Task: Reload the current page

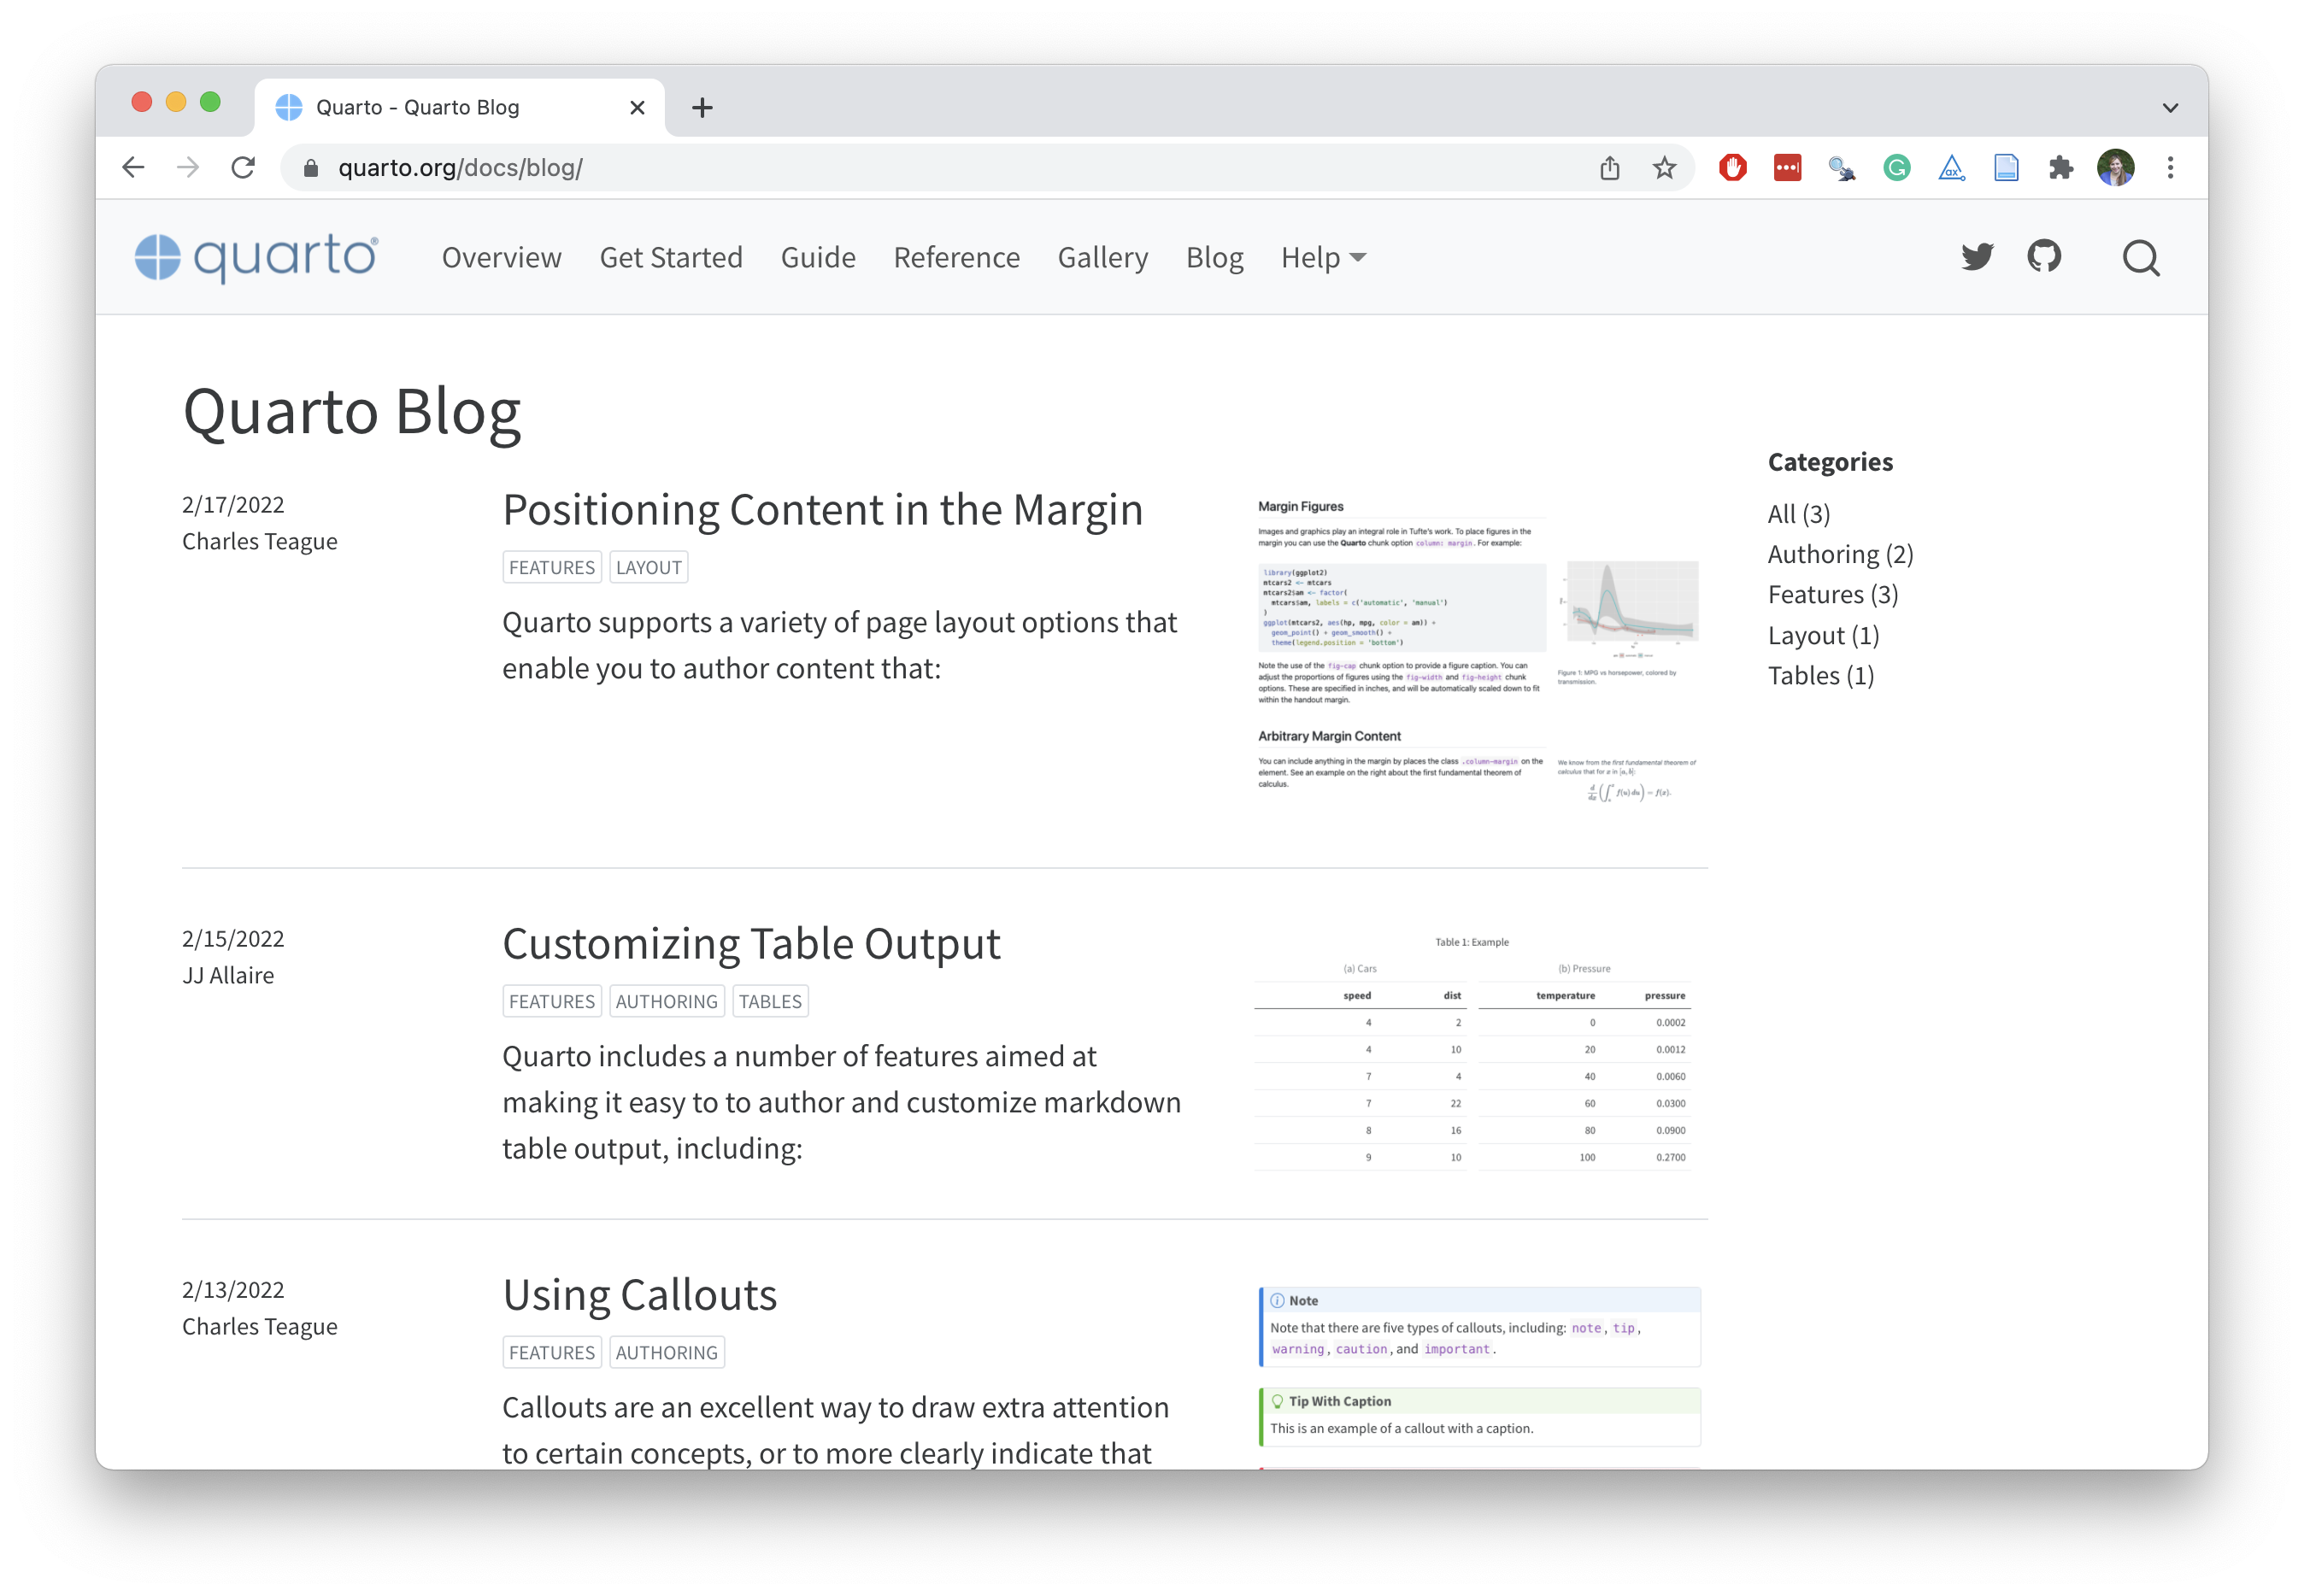Action: coord(243,167)
